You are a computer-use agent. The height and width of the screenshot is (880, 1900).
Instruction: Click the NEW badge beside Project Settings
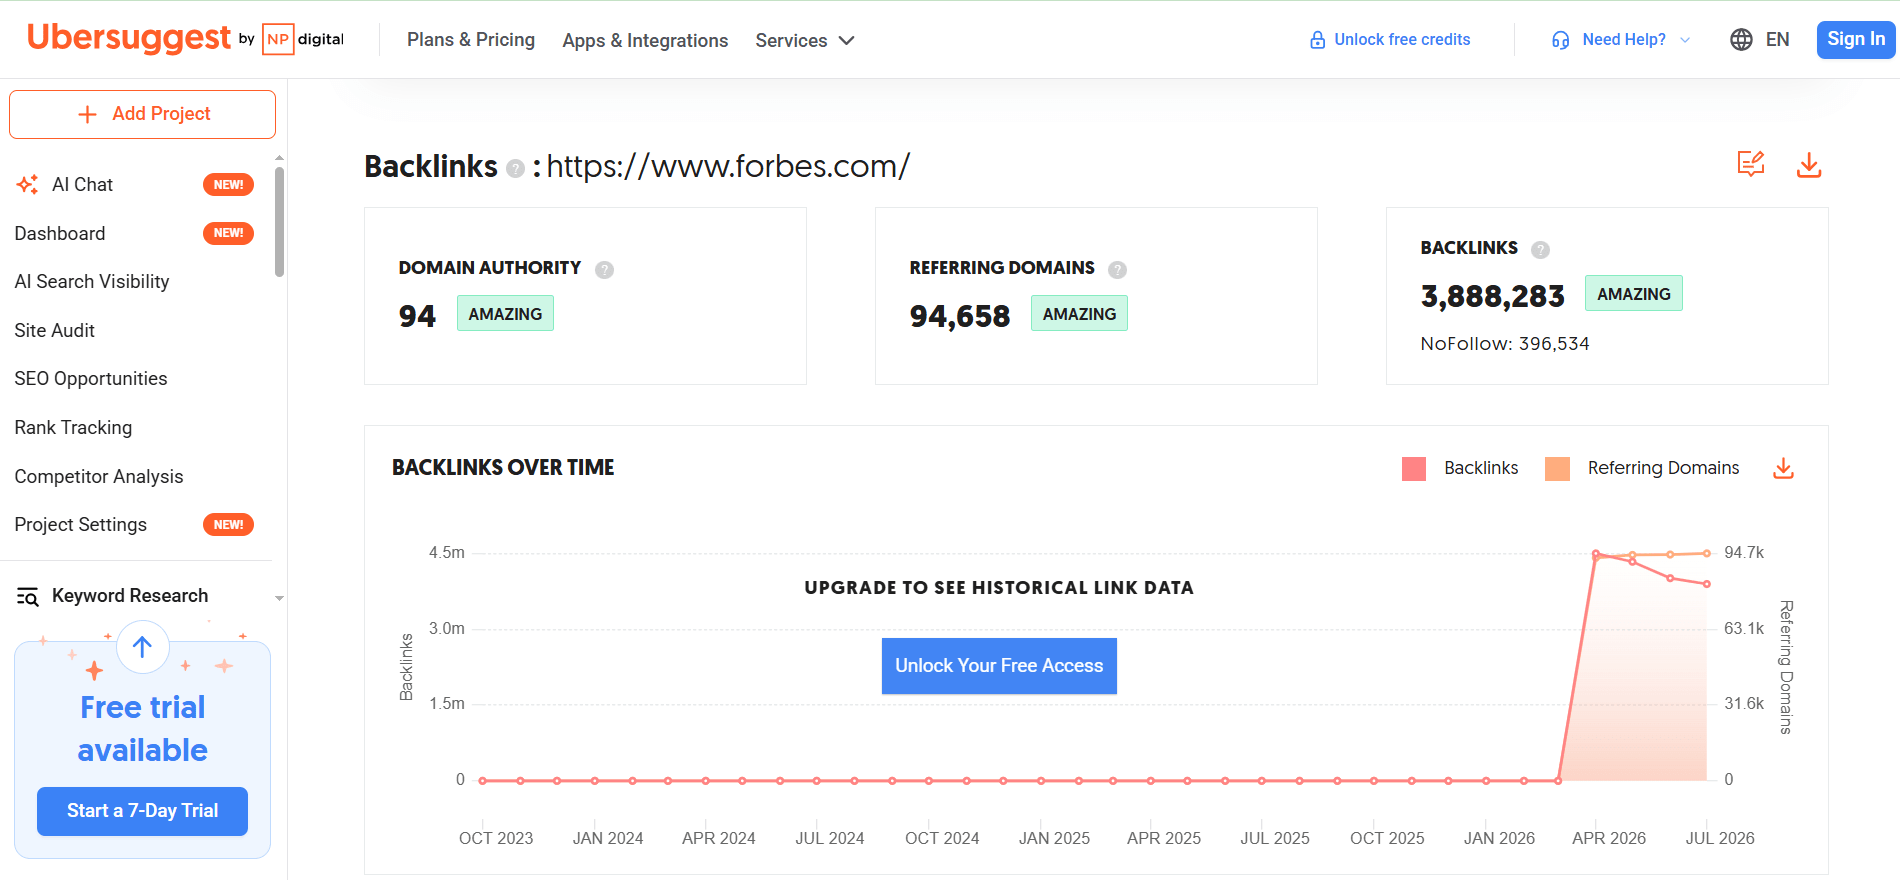(x=228, y=525)
